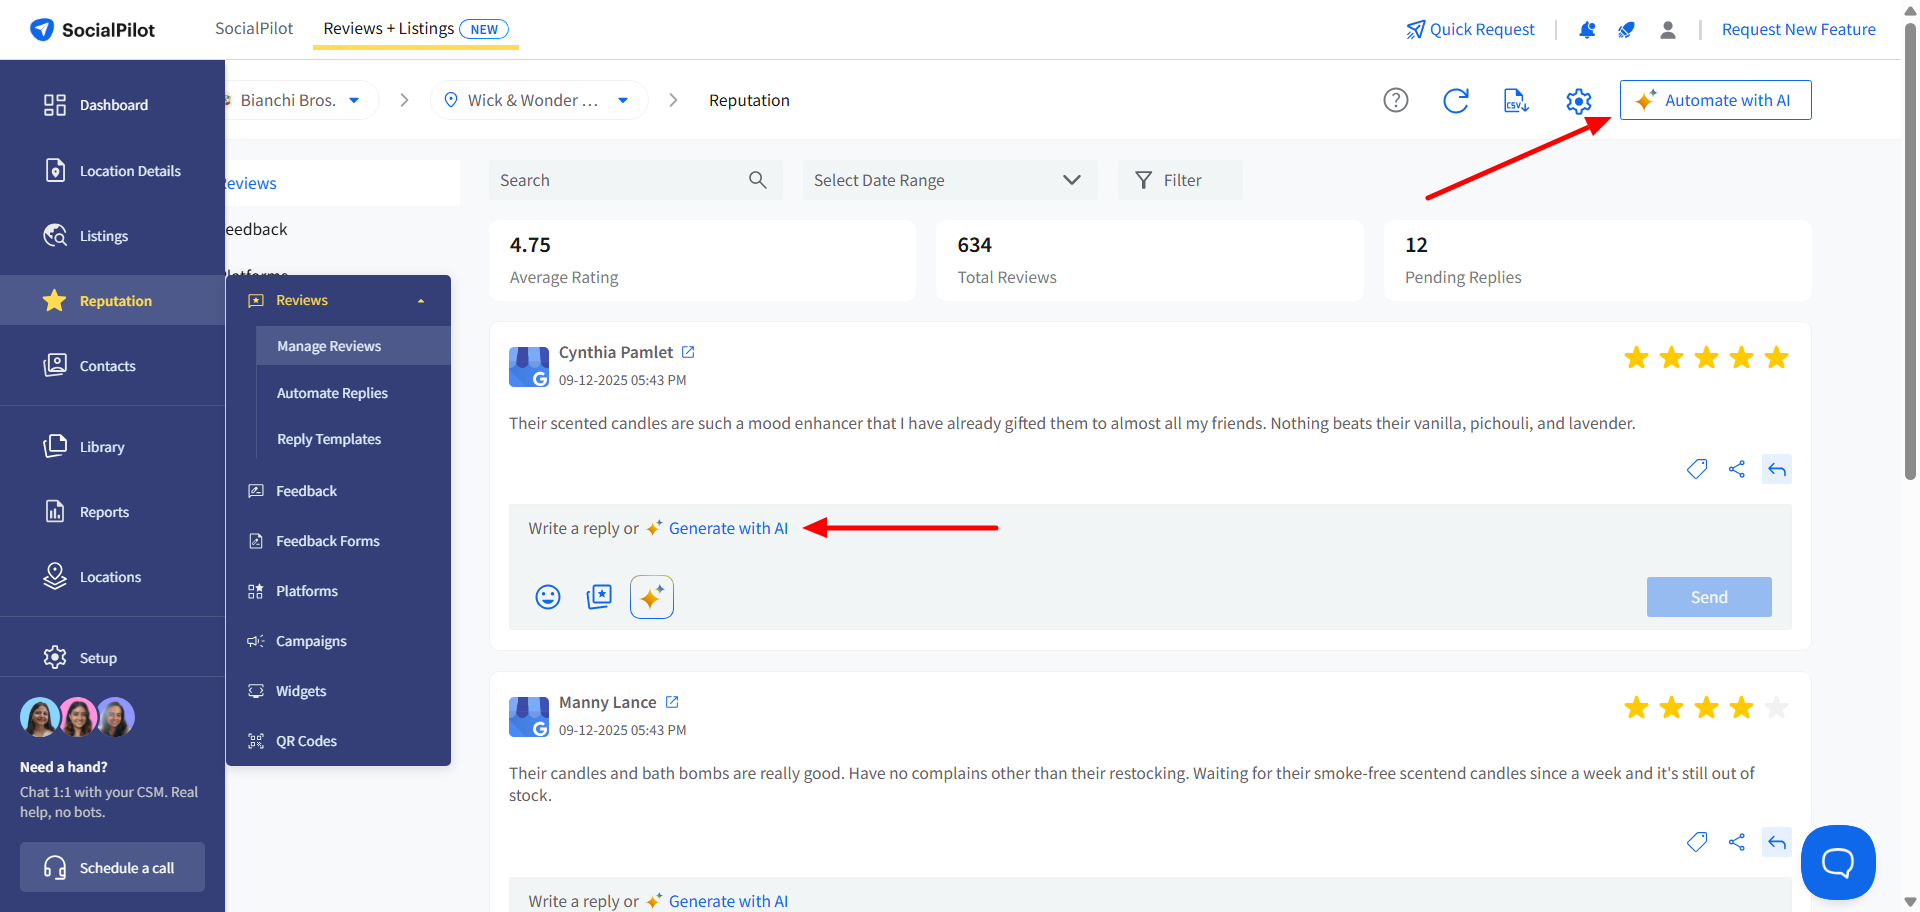Open reputation settings gear icon
1920x912 pixels.
pos(1578,100)
